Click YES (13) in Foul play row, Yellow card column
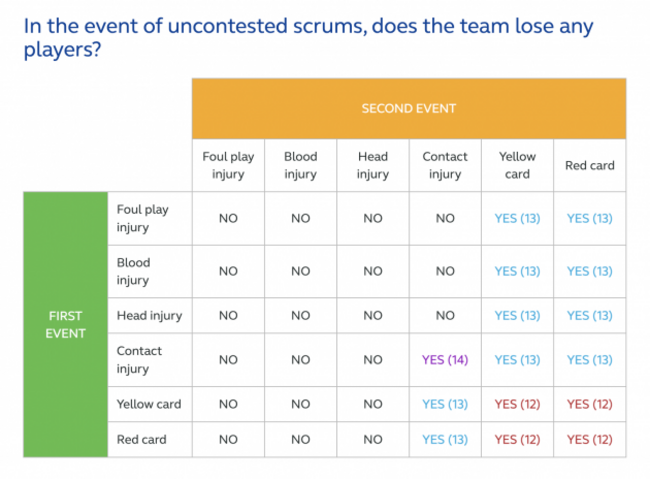Image resolution: width=650 pixels, height=479 pixels. [517, 218]
